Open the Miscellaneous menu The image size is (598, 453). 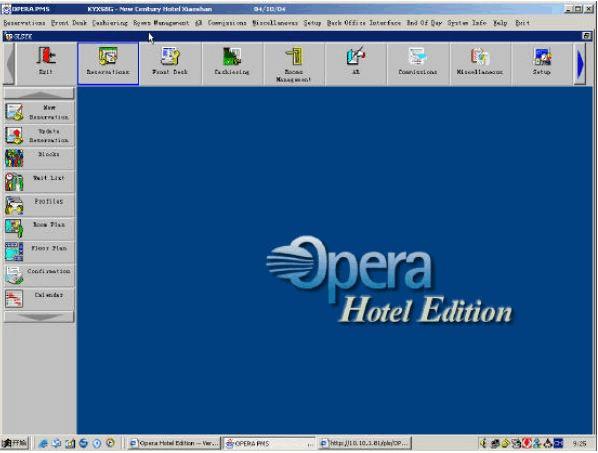coord(275,23)
